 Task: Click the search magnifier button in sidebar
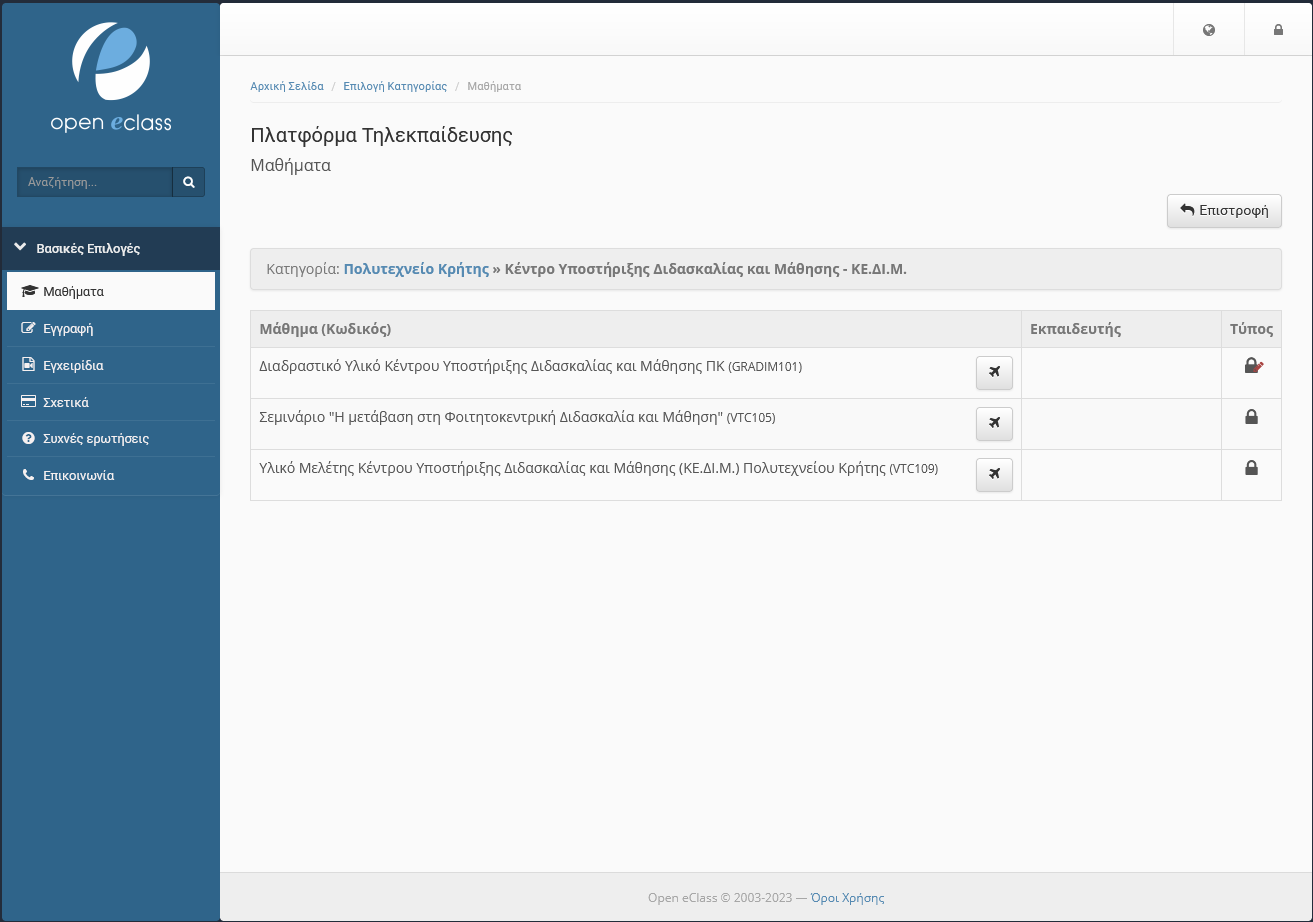[x=188, y=182]
